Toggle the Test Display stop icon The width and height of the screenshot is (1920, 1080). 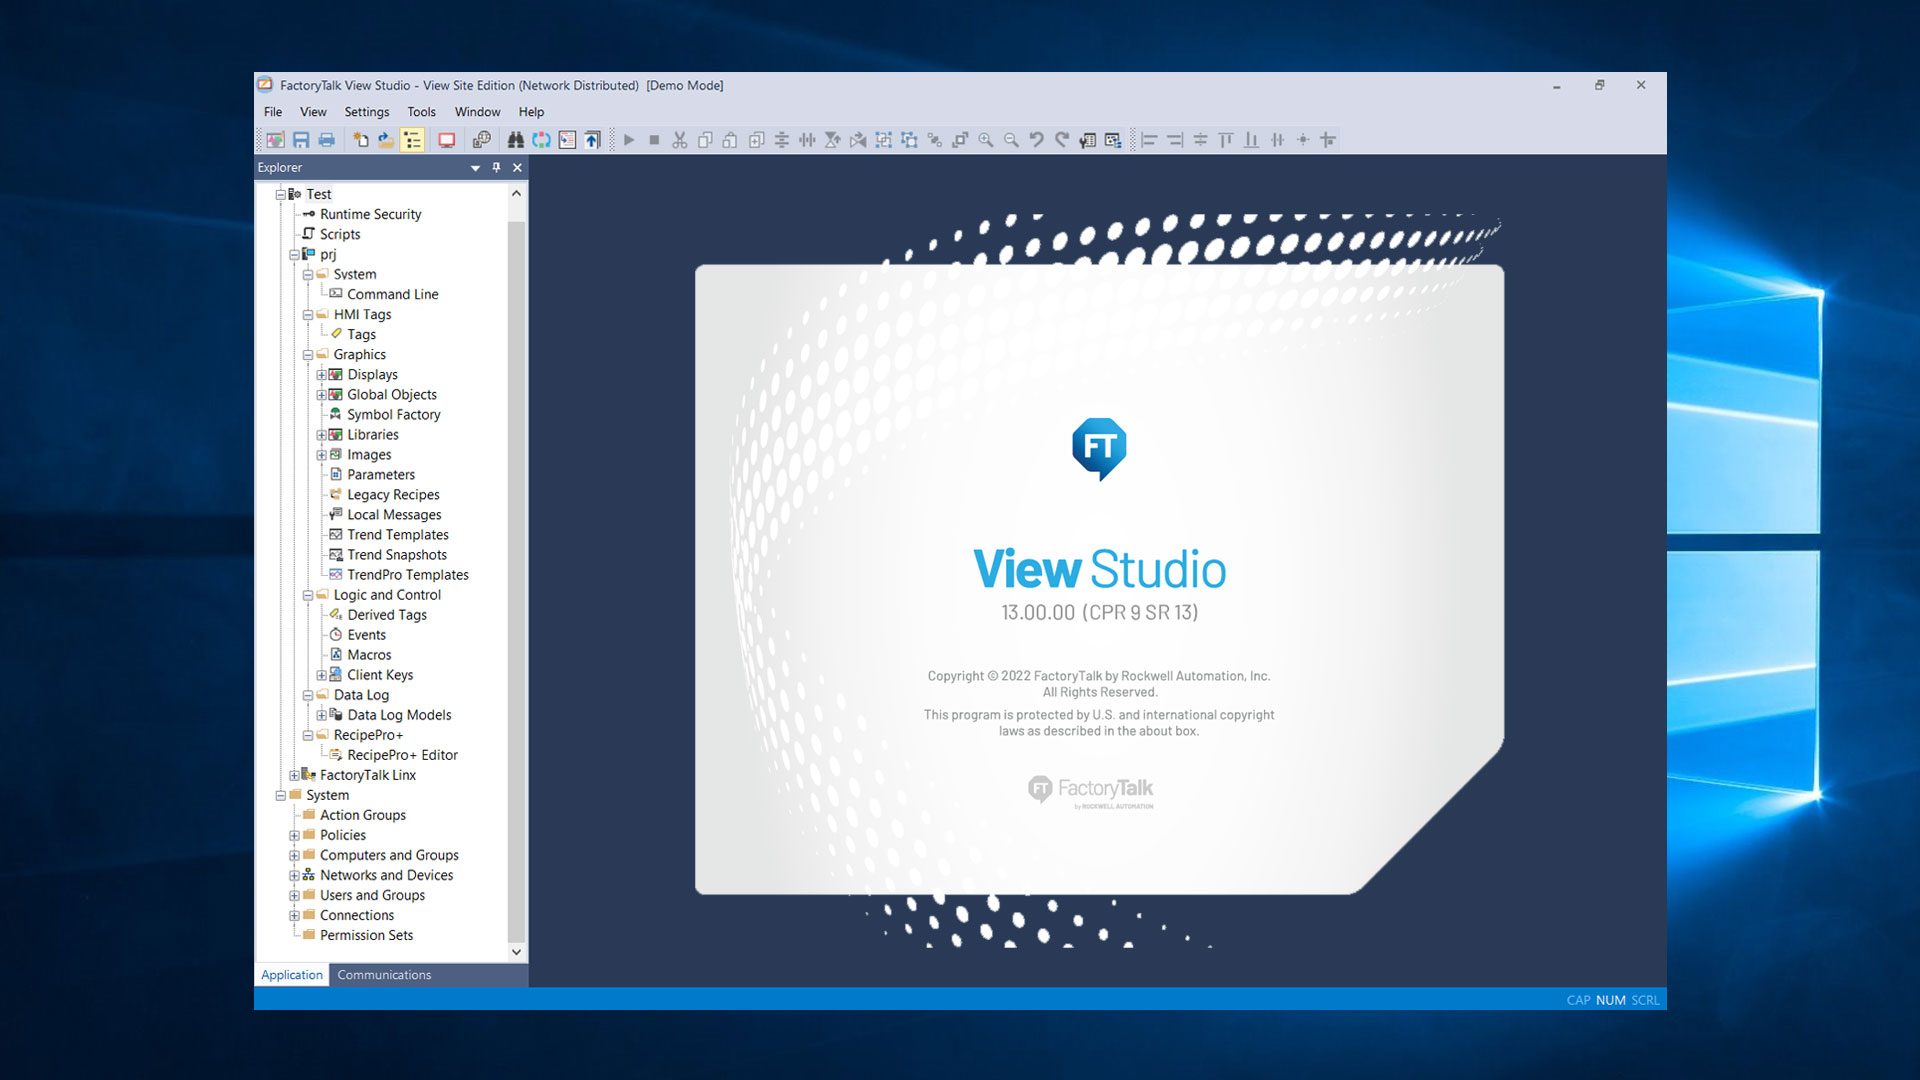(655, 140)
